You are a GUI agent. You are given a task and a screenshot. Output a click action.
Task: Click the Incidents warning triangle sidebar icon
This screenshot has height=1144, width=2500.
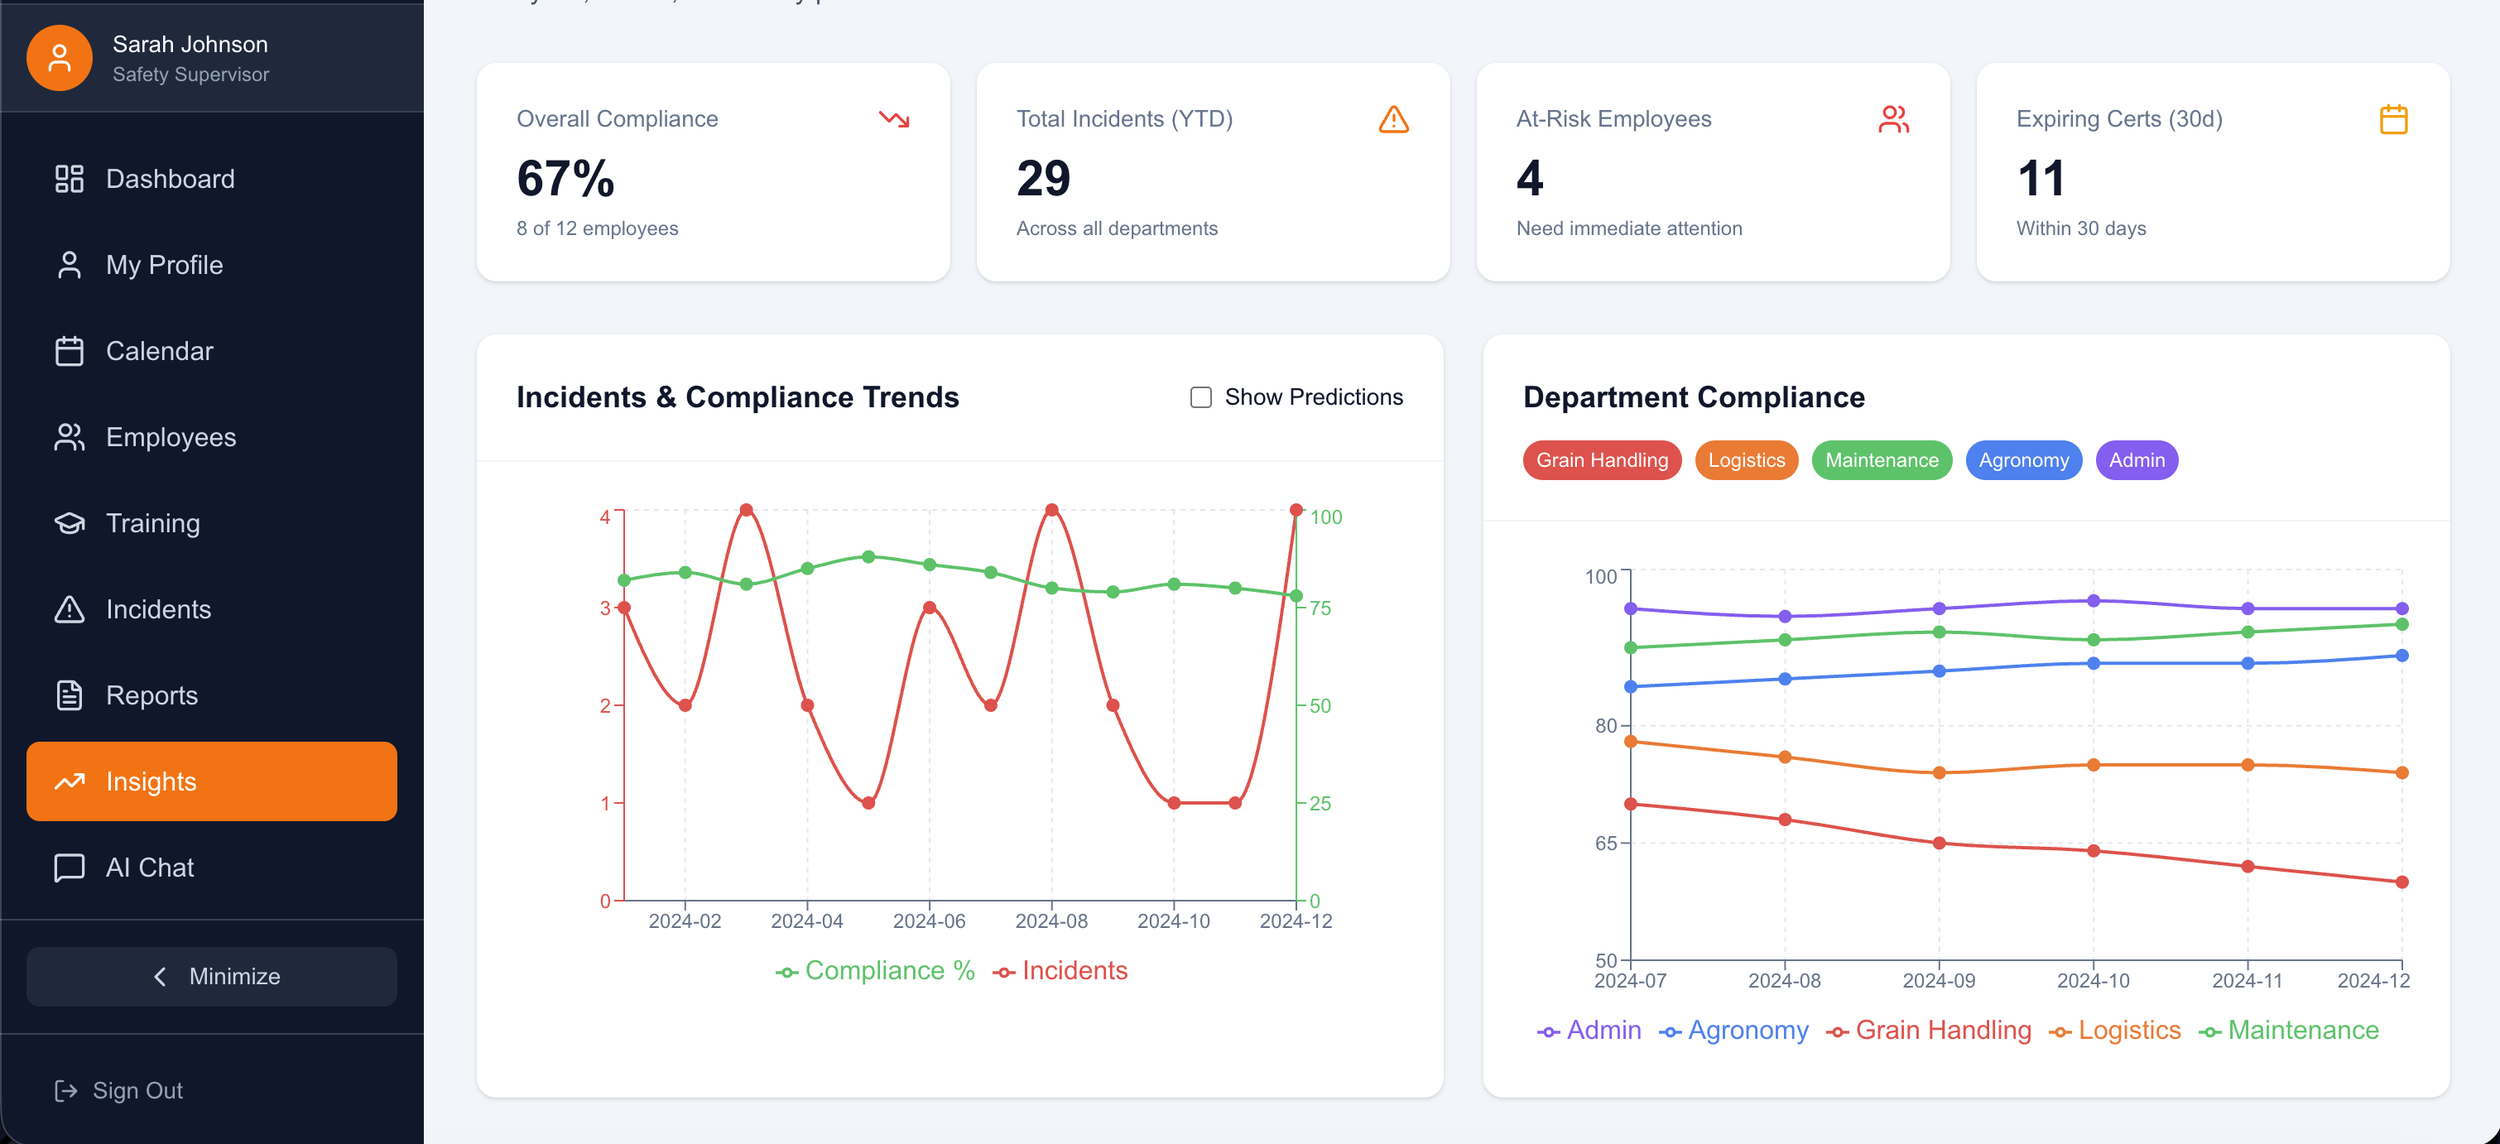(x=69, y=609)
